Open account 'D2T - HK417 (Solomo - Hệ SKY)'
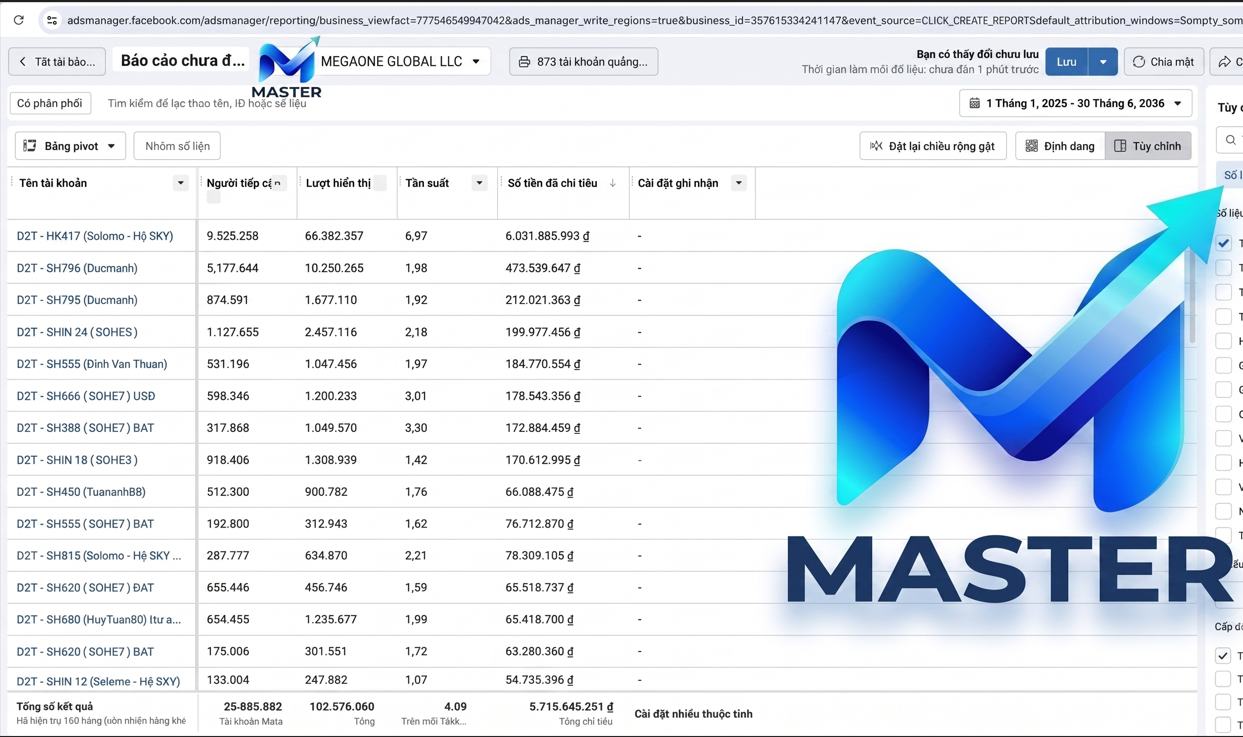Image resolution: width=1243 pixels, height=737 pixels. [95, 236]
